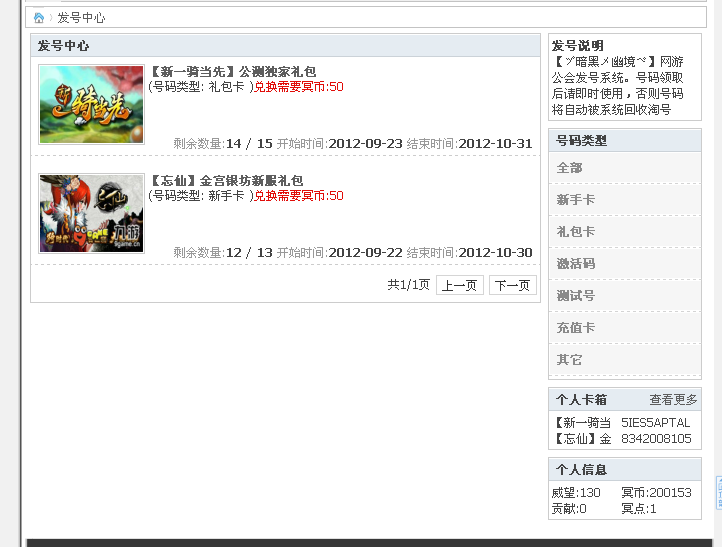The width and height of the screenshot is (722, 547).
Task: Click 共1/1页 page indicator
Action: tap(408, 285)
